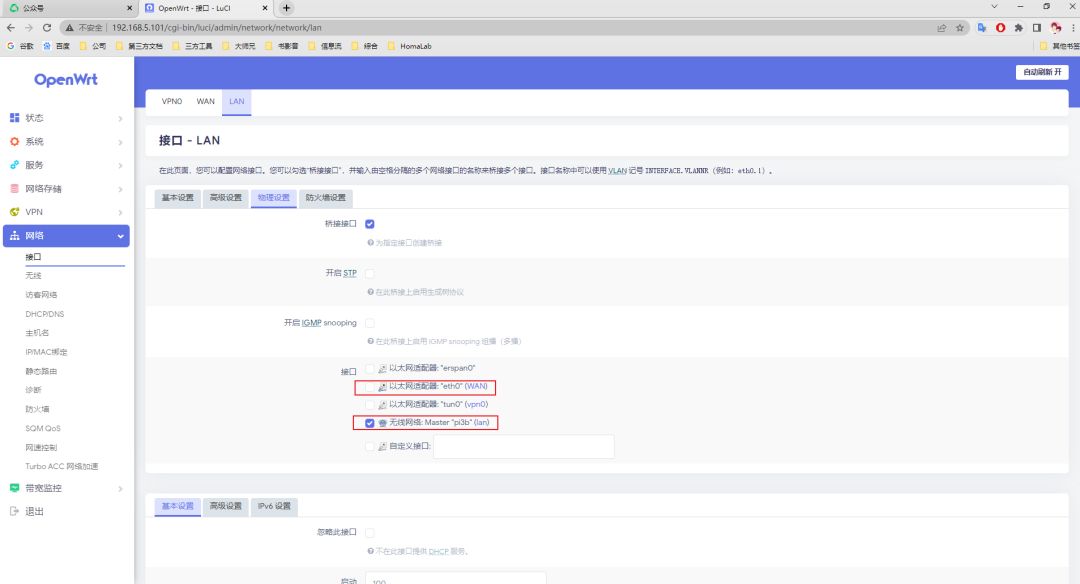Expand the 网络存储 menu chevron

tap(121, 189)
